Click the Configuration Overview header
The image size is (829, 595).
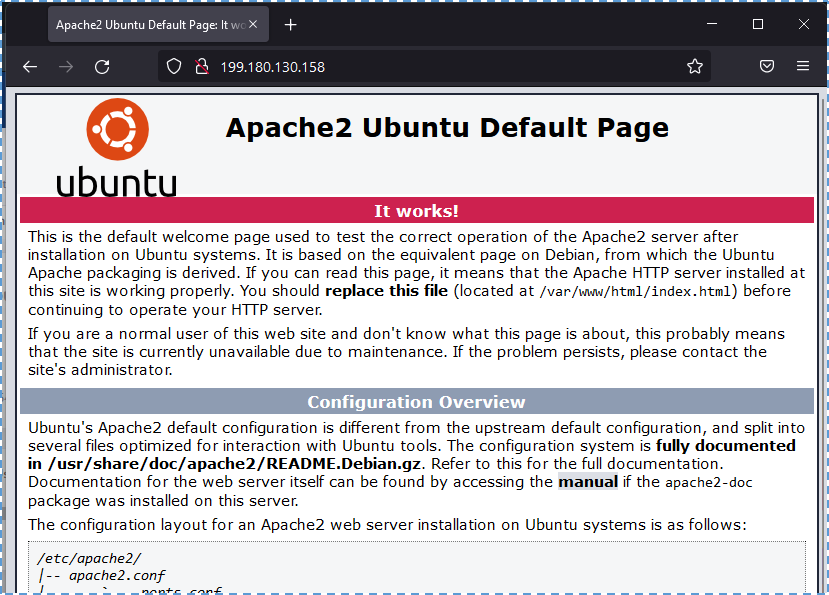(417, 401)
